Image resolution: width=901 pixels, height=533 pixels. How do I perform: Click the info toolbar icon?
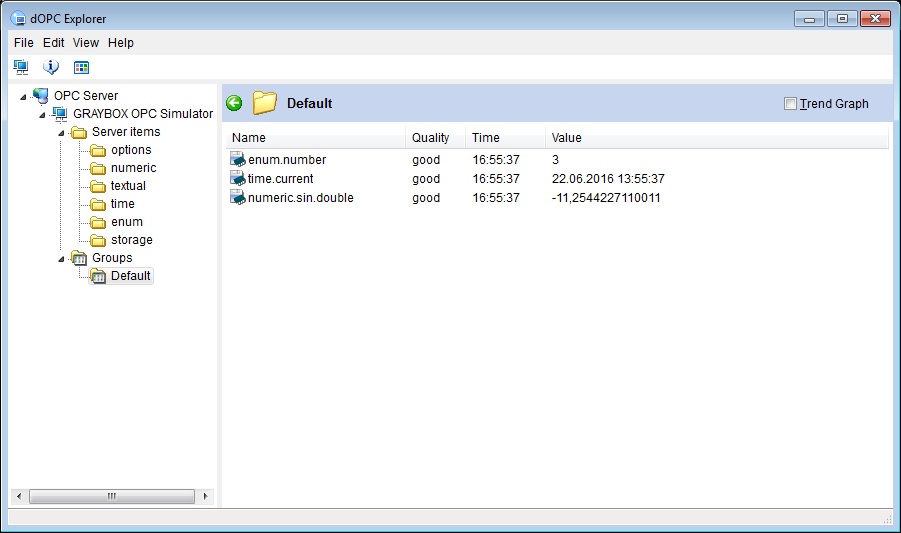[51, 67]
